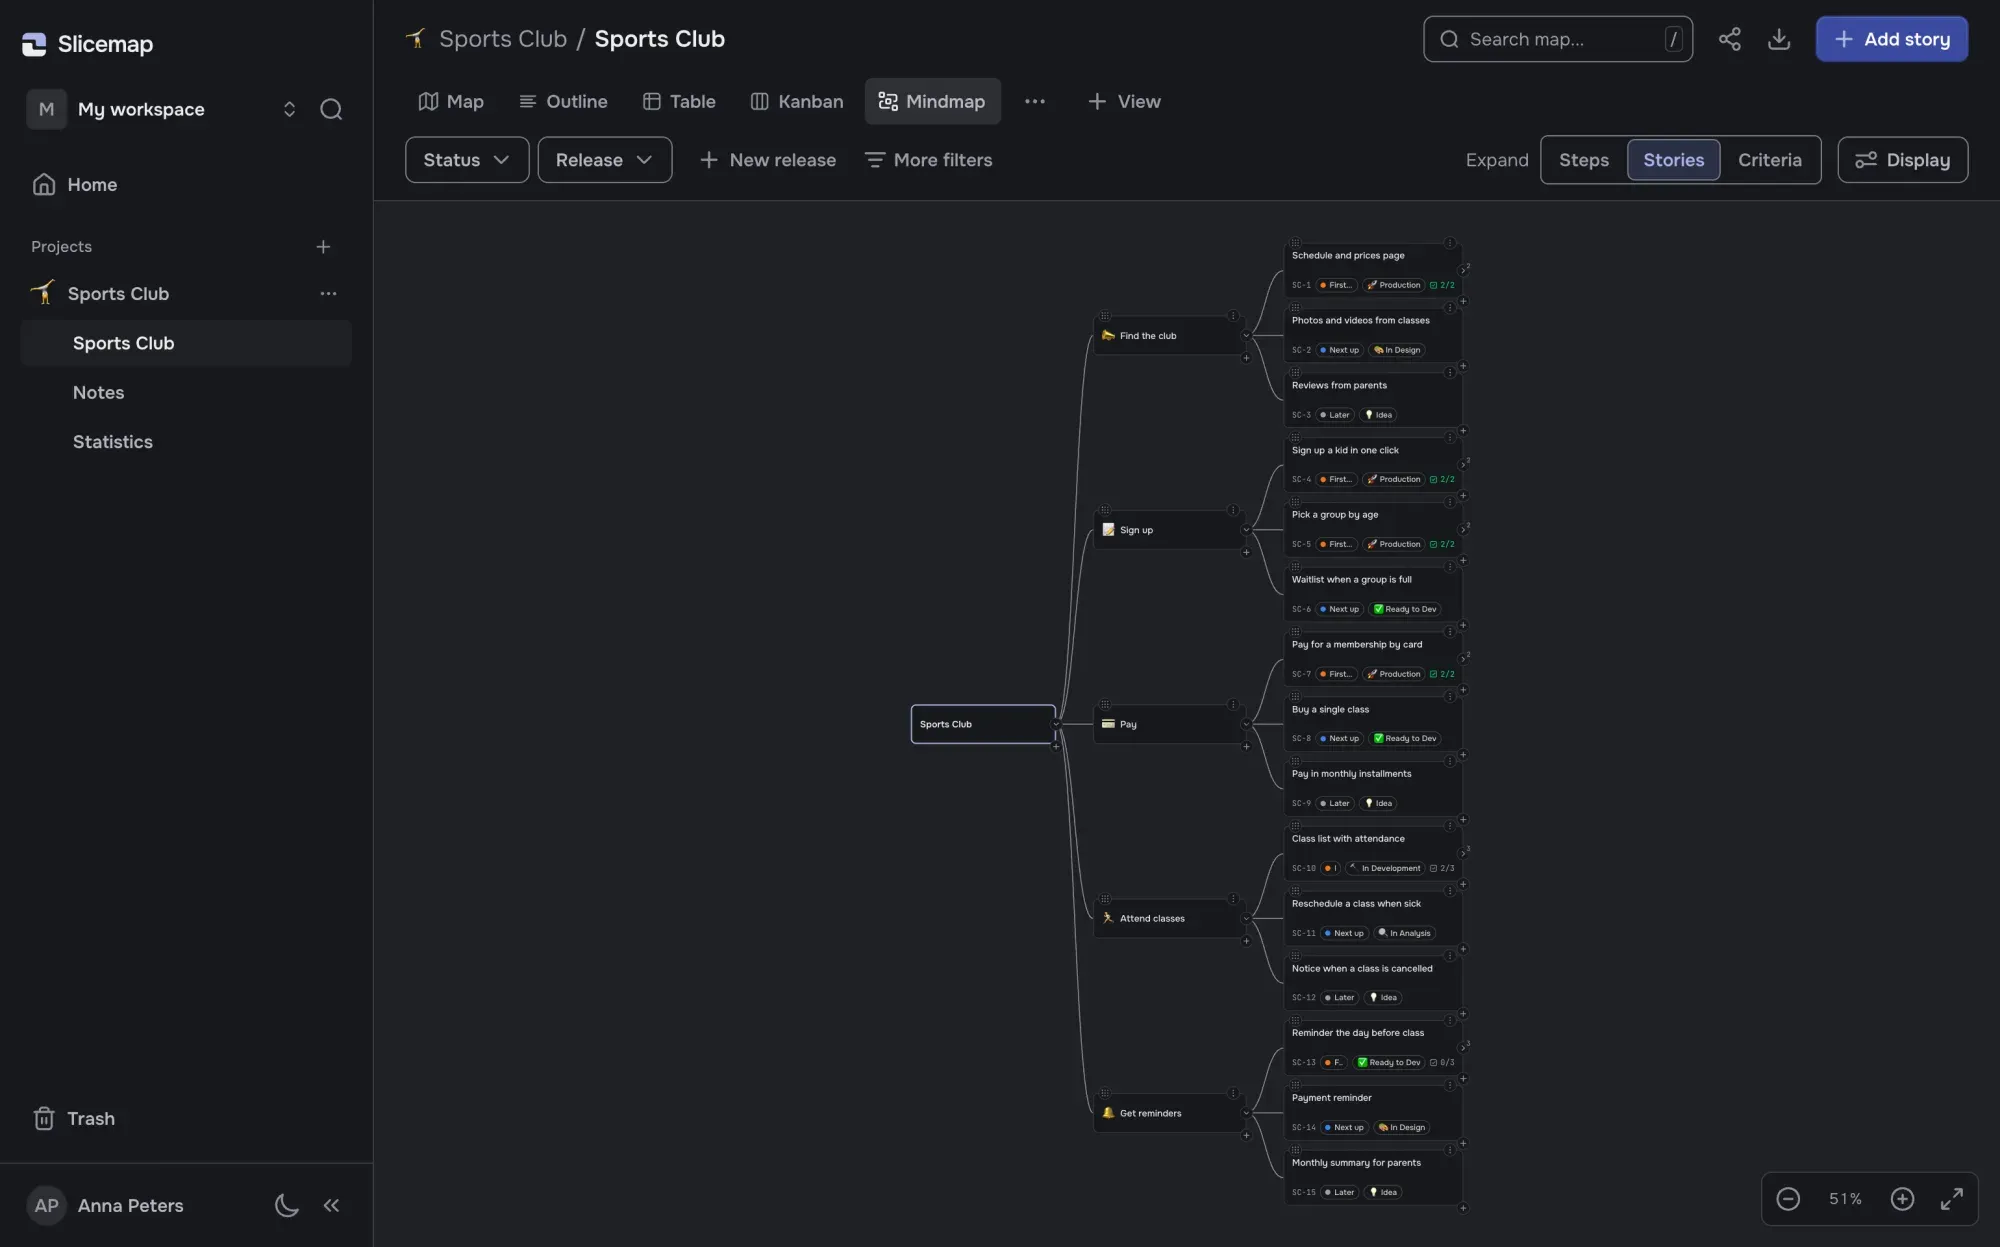This screenshot has height=1247, width=2000.
Task: Select the Attend classes node
Action: pos(1169,918)
